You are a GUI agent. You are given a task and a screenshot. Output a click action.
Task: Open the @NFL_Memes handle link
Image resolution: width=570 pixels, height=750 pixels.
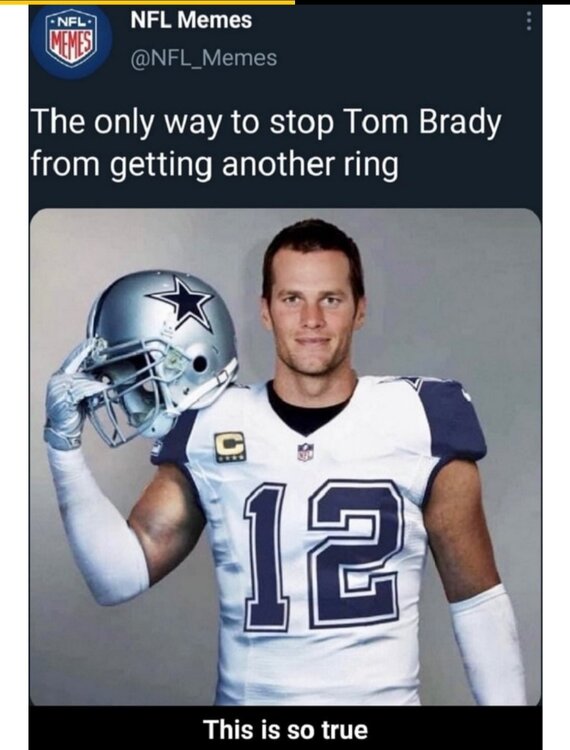[204, 58]
